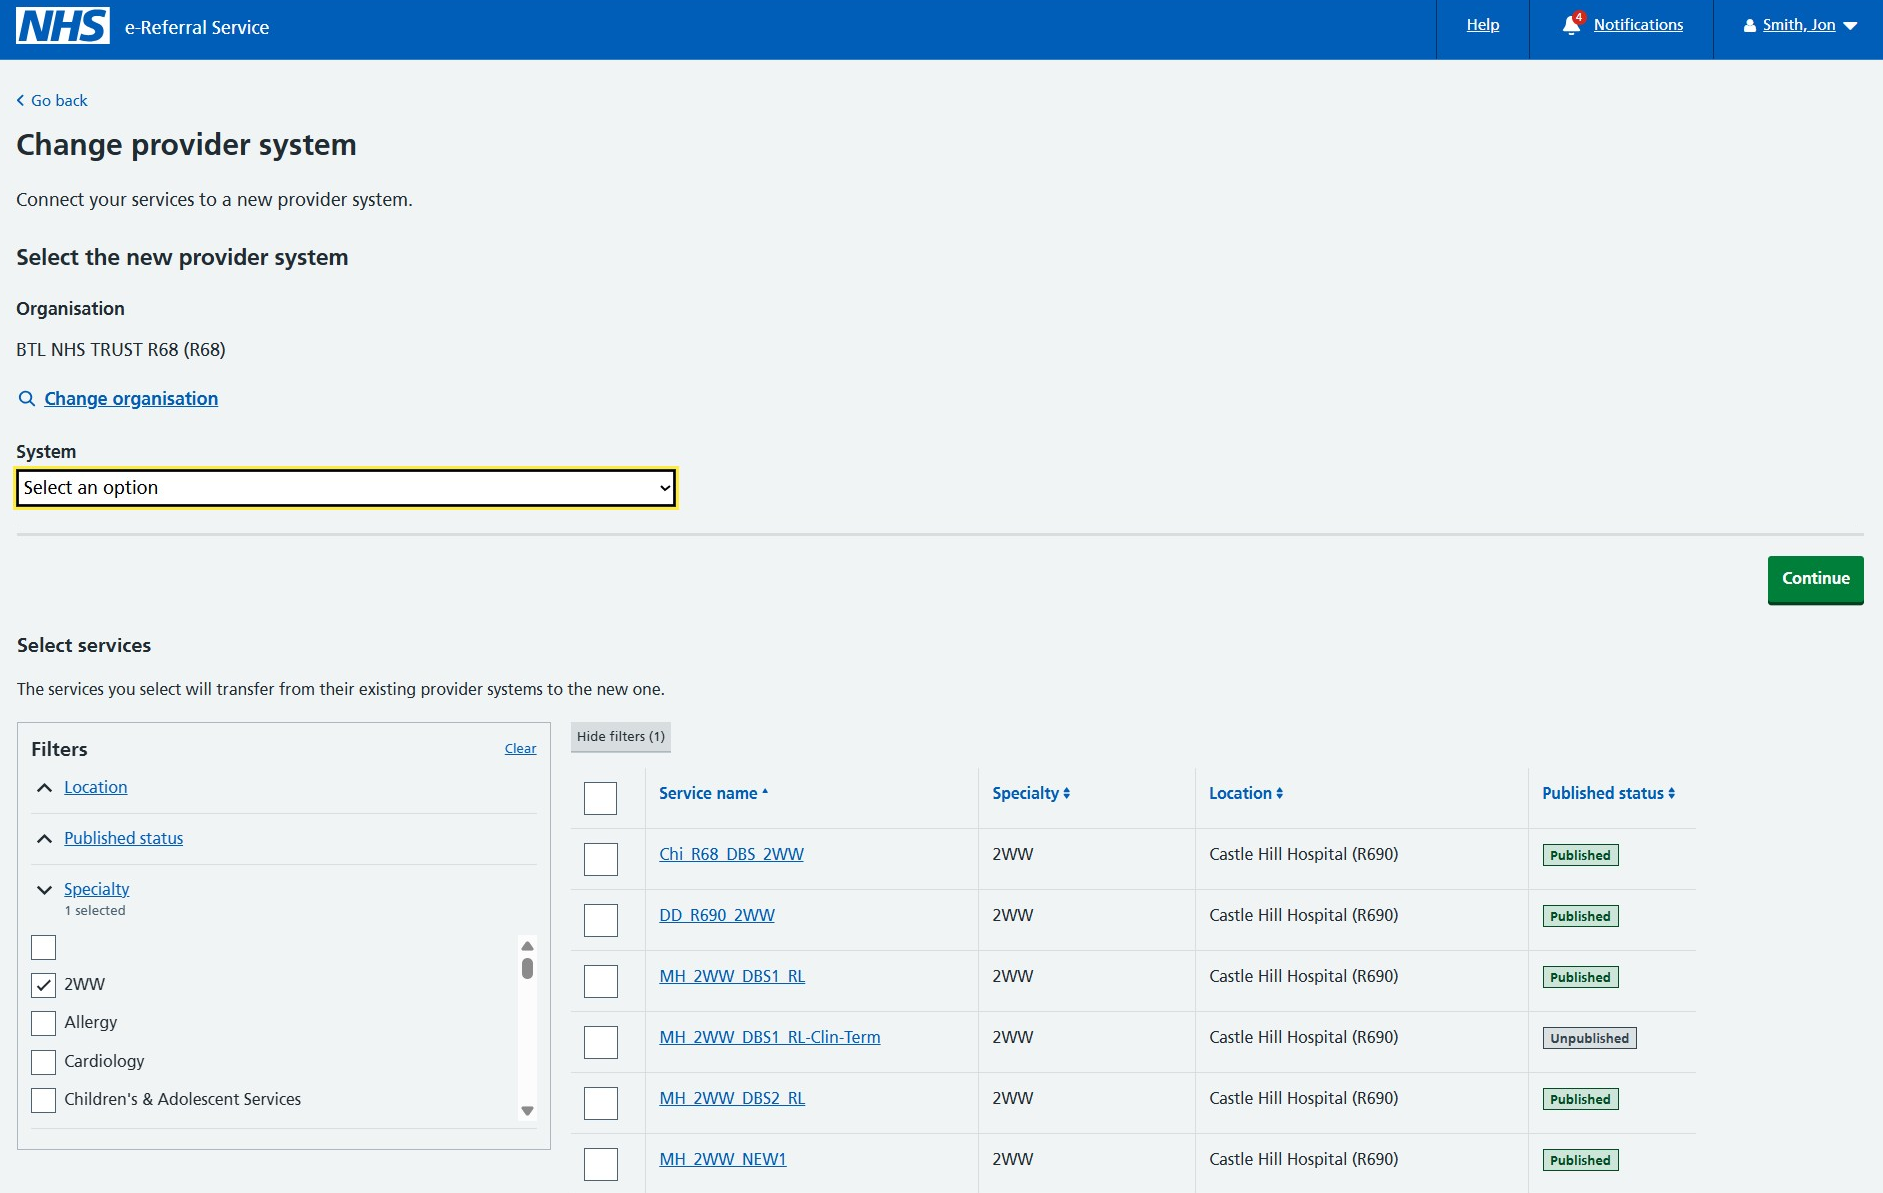Sort by Specialty column arrows
Image resolution: width=1883 pixels, height=1193 pixels.
click(x=1067, y=793)
